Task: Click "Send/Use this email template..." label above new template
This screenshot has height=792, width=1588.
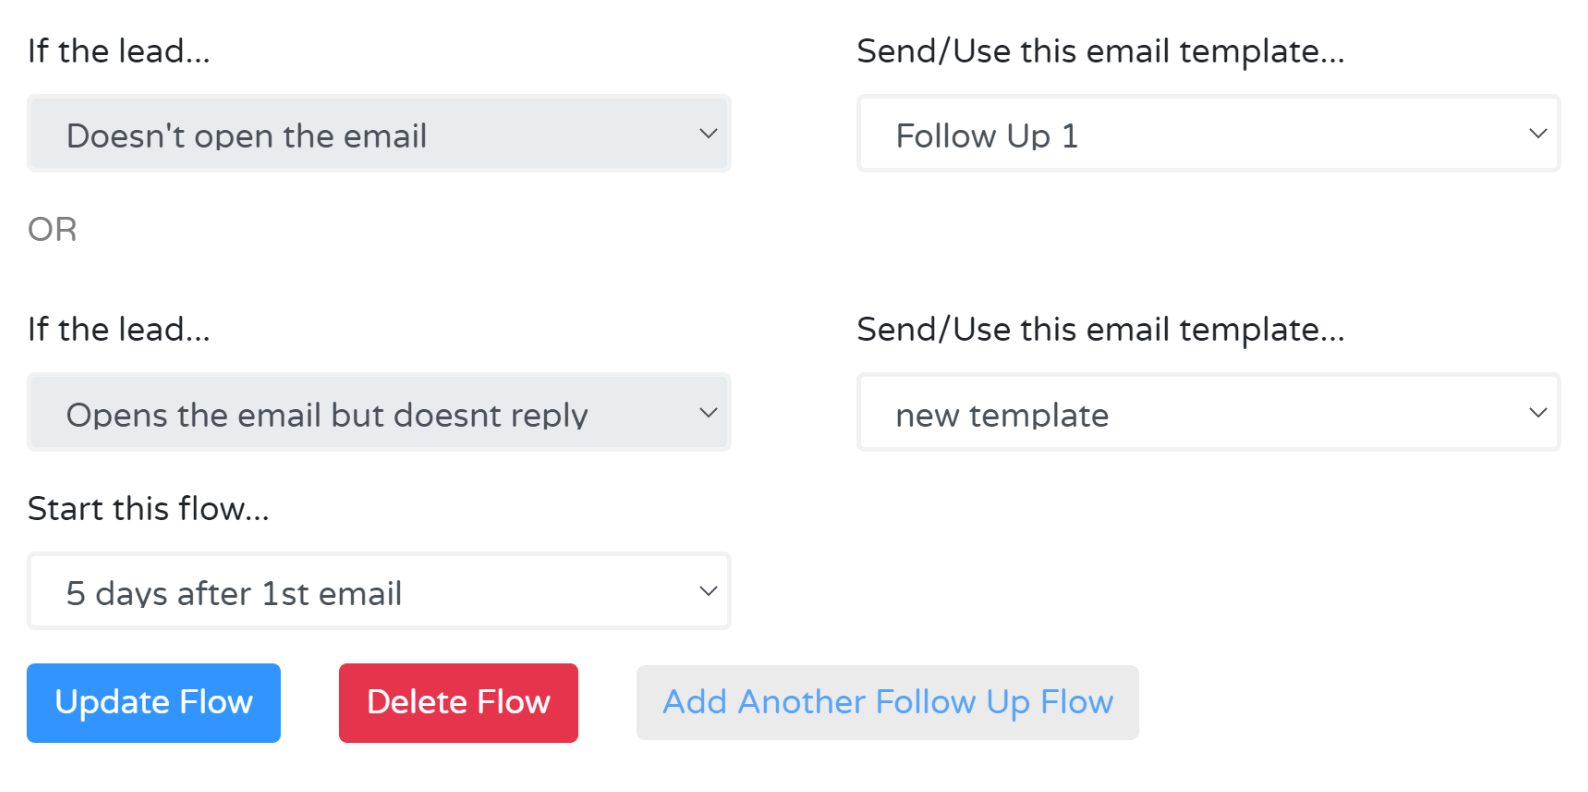Action: [1100, 329]
